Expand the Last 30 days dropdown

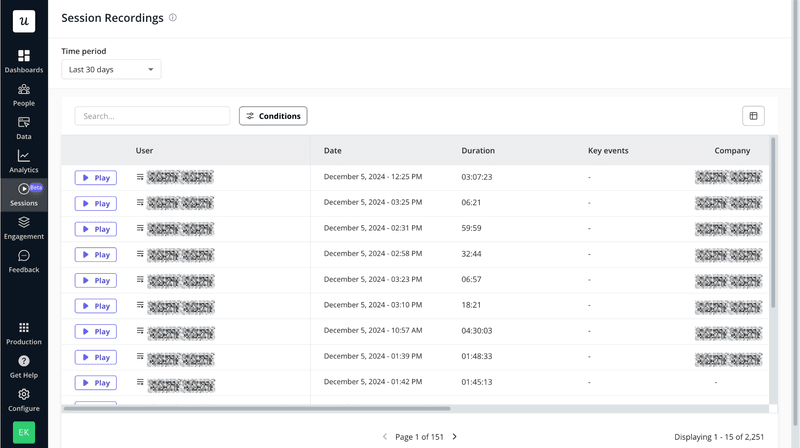coord(111,70)
